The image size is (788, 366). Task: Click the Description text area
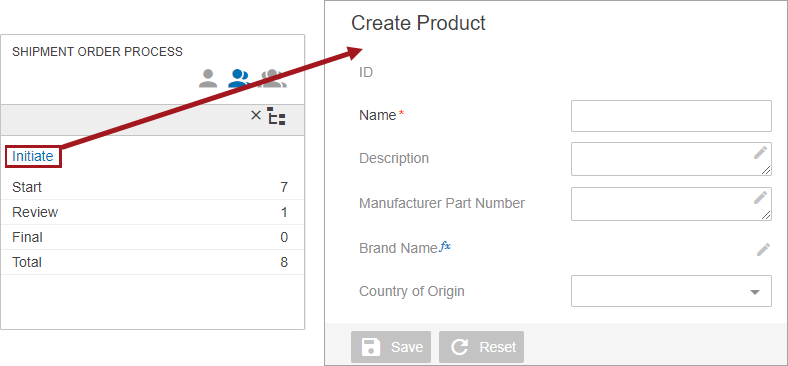tap(671, 159)
